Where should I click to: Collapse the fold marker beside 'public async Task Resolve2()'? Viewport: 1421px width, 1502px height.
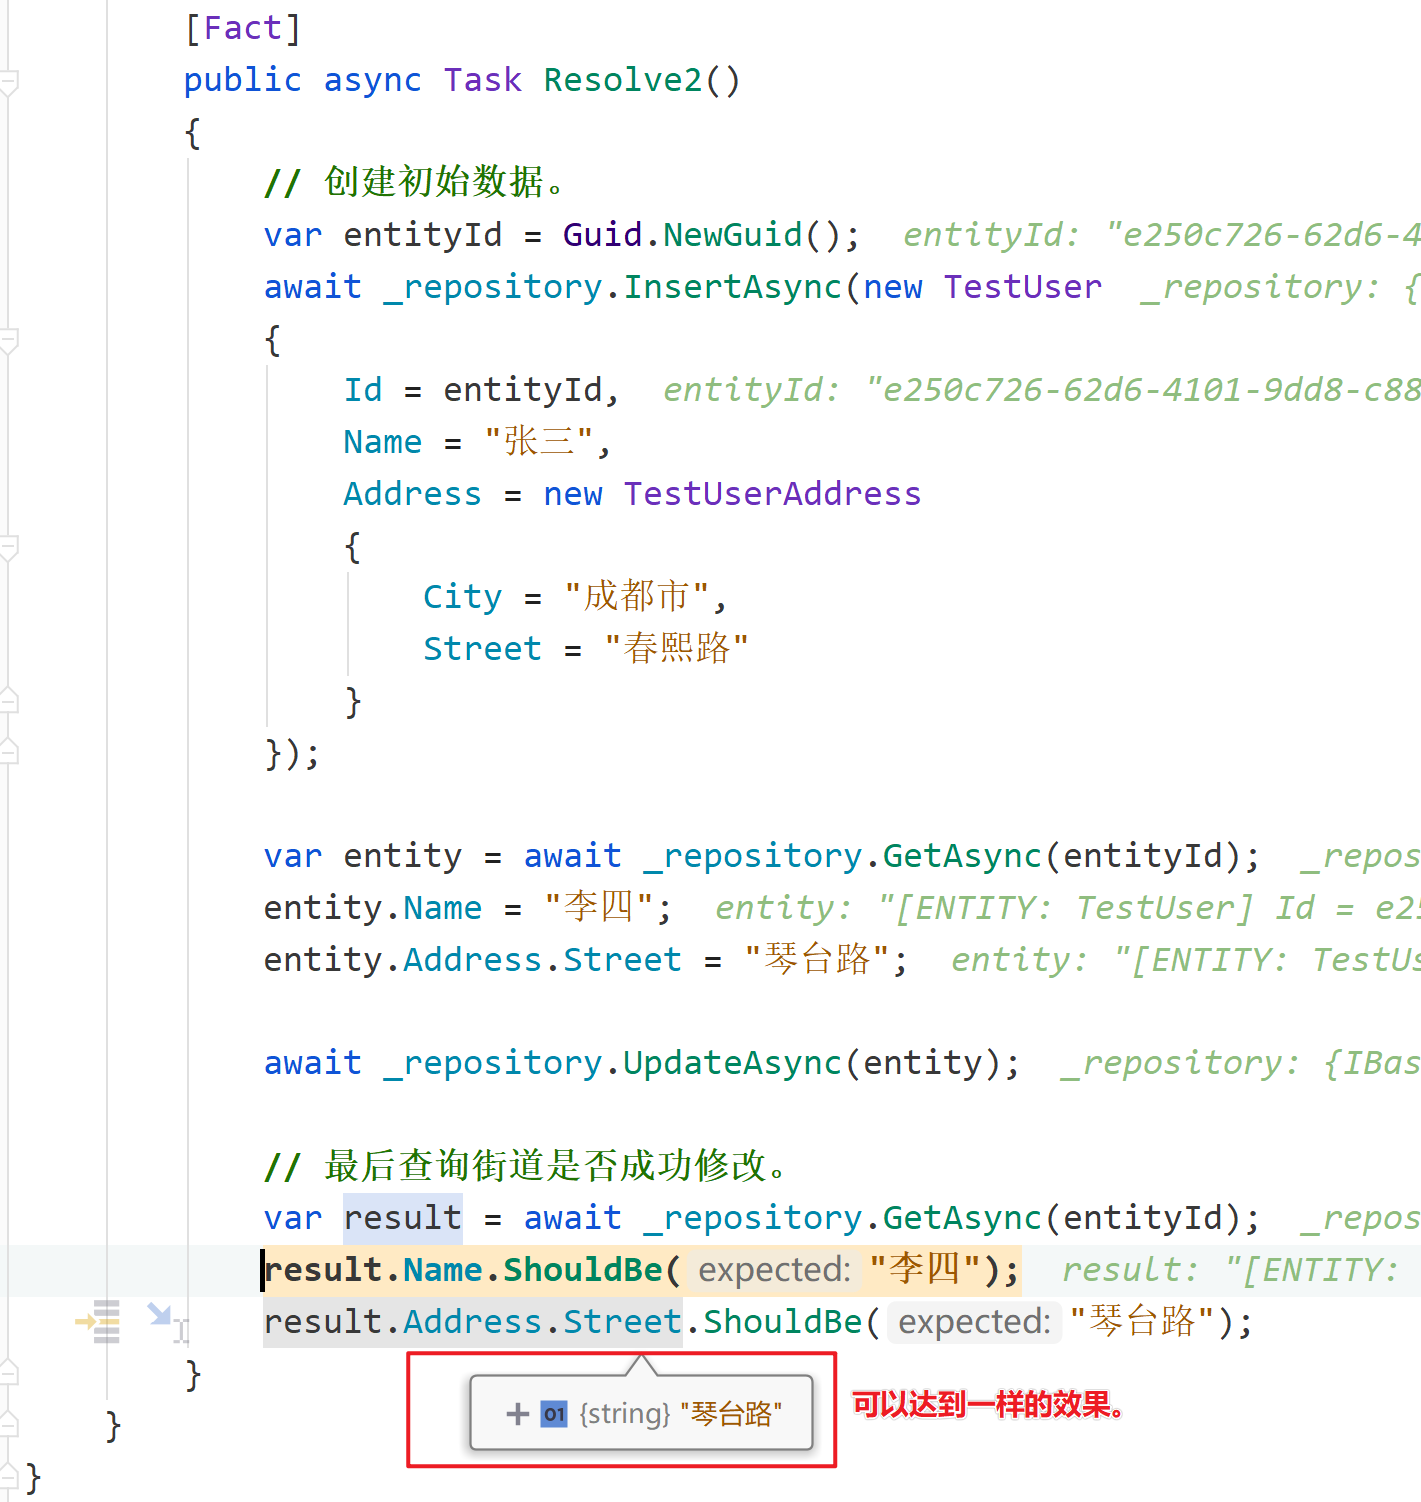coord(9,81)
